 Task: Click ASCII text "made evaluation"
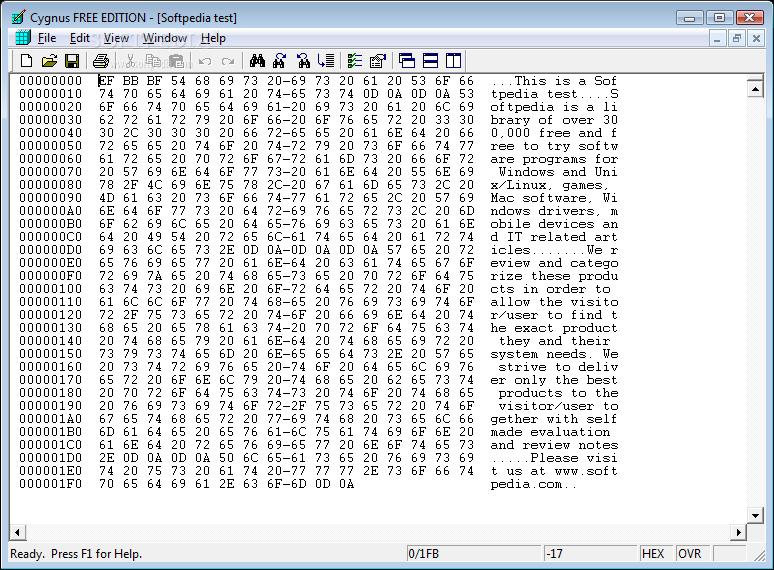(x=550, y=432)
